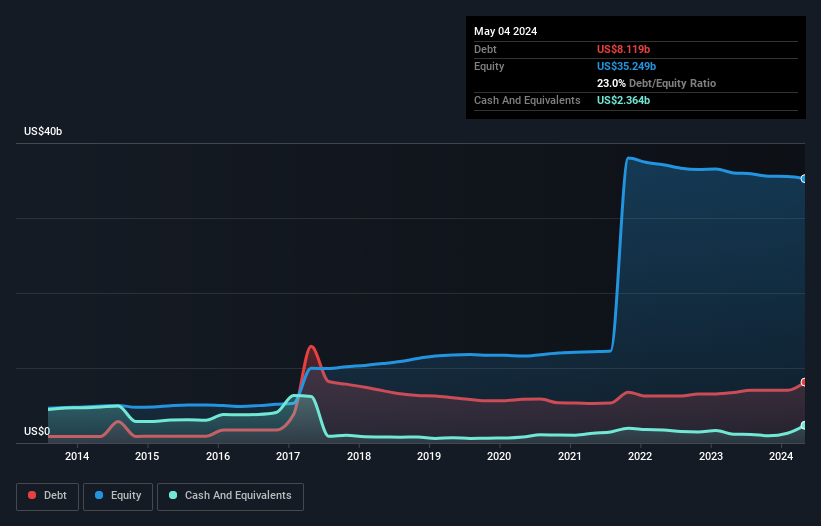Click the US$35.249b equity value

point(626,66)
